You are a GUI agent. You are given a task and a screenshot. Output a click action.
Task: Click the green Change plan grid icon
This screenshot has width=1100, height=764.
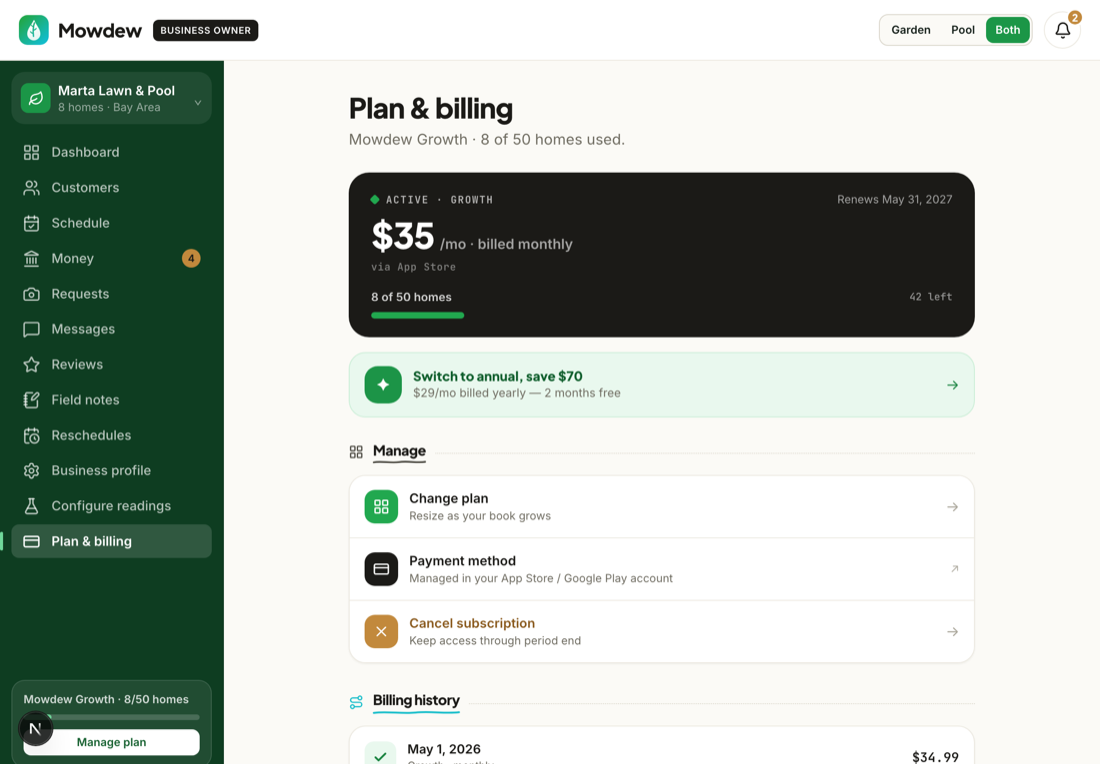(x=381, y=507)
